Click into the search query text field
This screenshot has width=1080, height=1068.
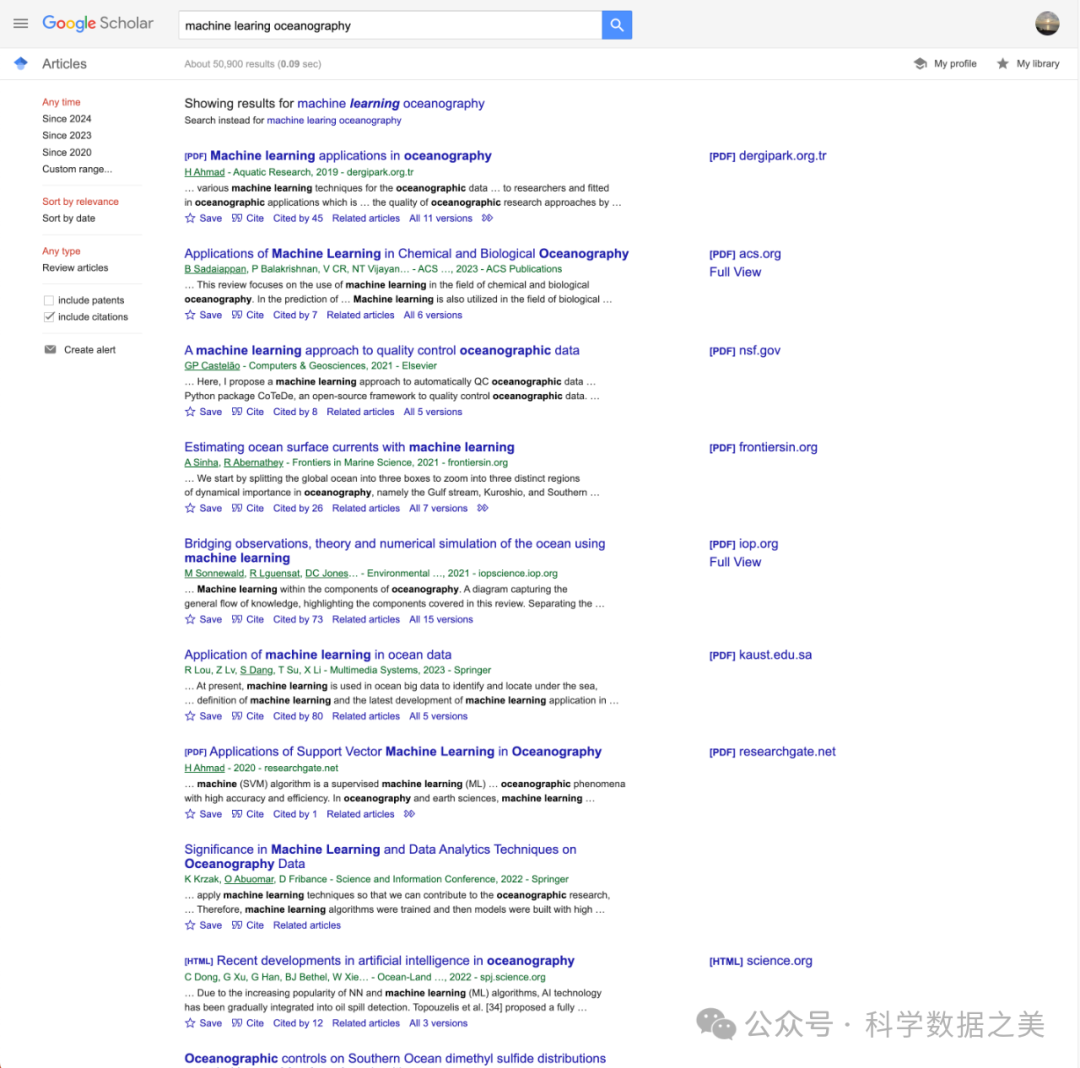click(x=388, y=26)
